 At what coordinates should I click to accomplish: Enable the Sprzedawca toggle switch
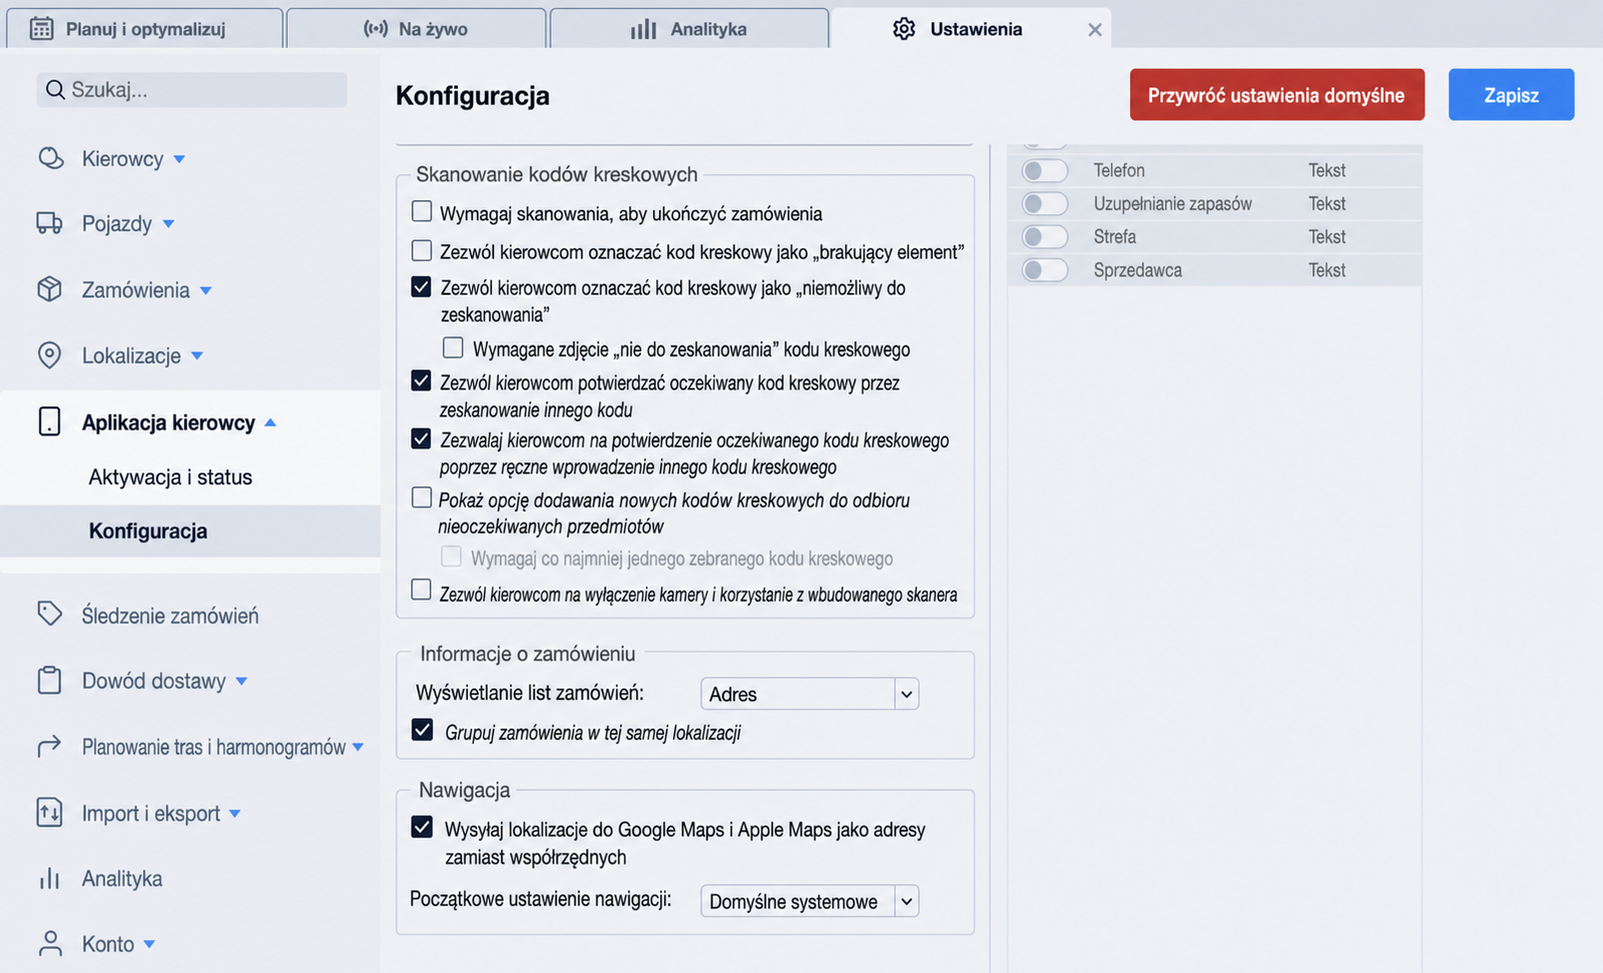(1045, 270)
